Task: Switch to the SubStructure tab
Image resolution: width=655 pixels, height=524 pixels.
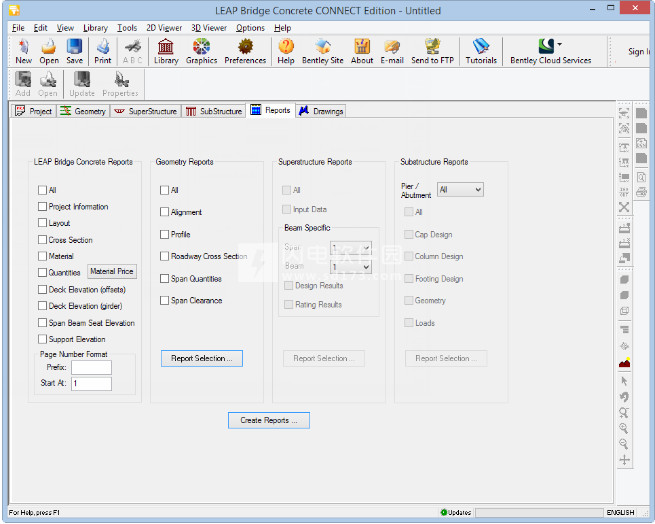Action: click(214, 111)
